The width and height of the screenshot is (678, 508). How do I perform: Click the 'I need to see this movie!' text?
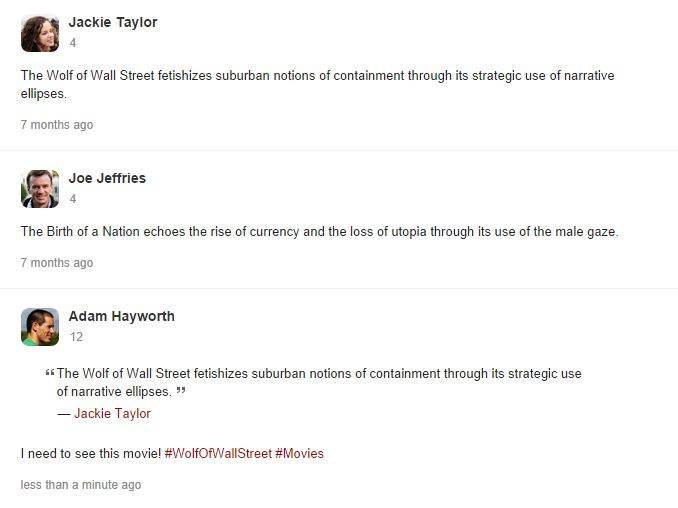tap(90, 453)
